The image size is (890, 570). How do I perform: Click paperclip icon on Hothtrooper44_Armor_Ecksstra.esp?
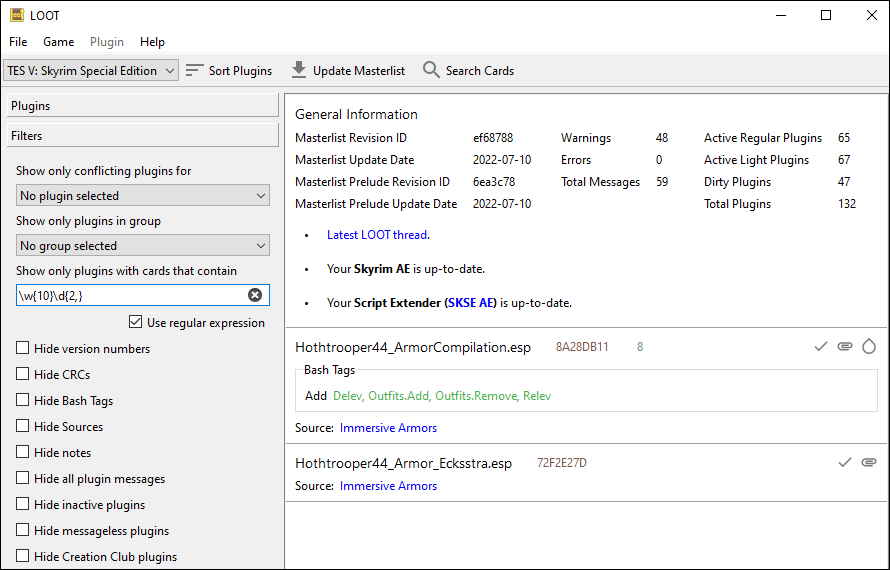(x=868, y=462)
